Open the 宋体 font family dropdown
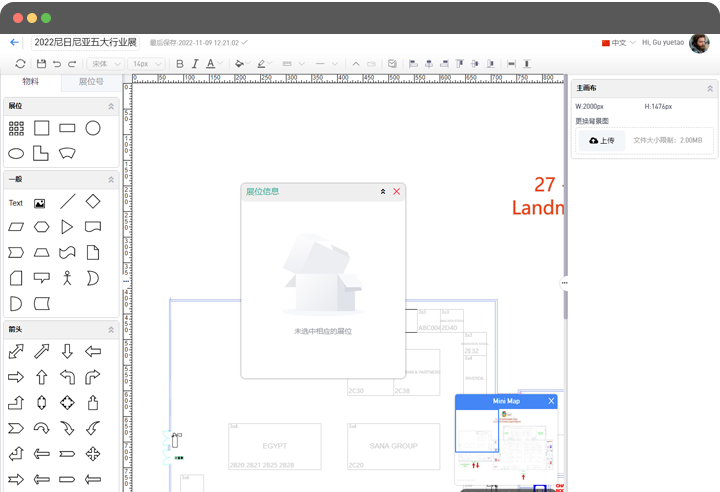 pos(105,64)
